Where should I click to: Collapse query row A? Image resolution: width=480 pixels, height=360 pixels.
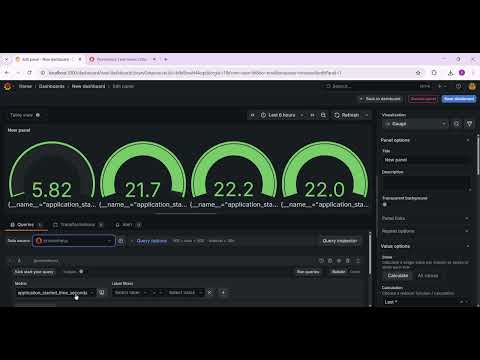[x=10, y=261]
